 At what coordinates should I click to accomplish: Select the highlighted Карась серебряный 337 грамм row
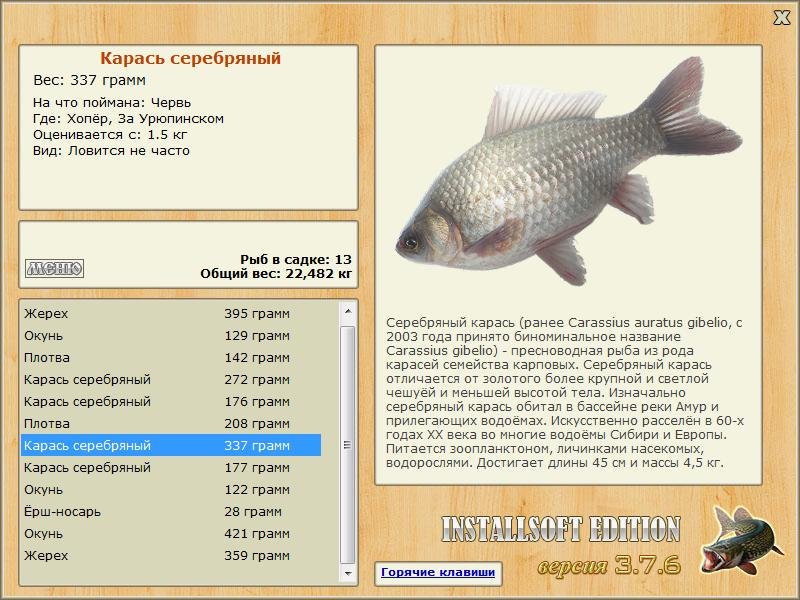point(171,445)
